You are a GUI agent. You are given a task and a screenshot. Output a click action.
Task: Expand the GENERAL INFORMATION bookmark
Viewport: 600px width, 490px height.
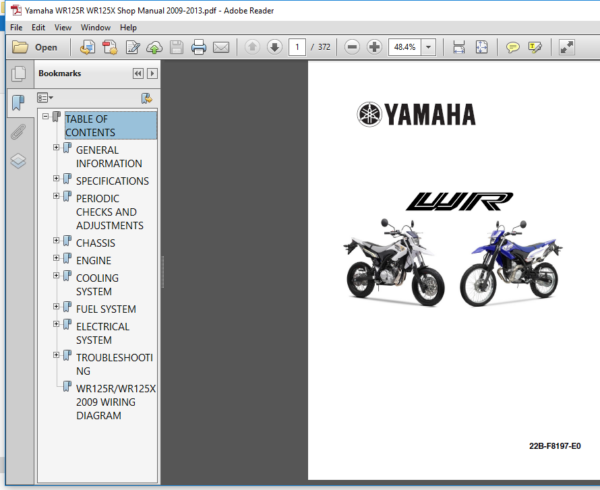pos(56,147)
